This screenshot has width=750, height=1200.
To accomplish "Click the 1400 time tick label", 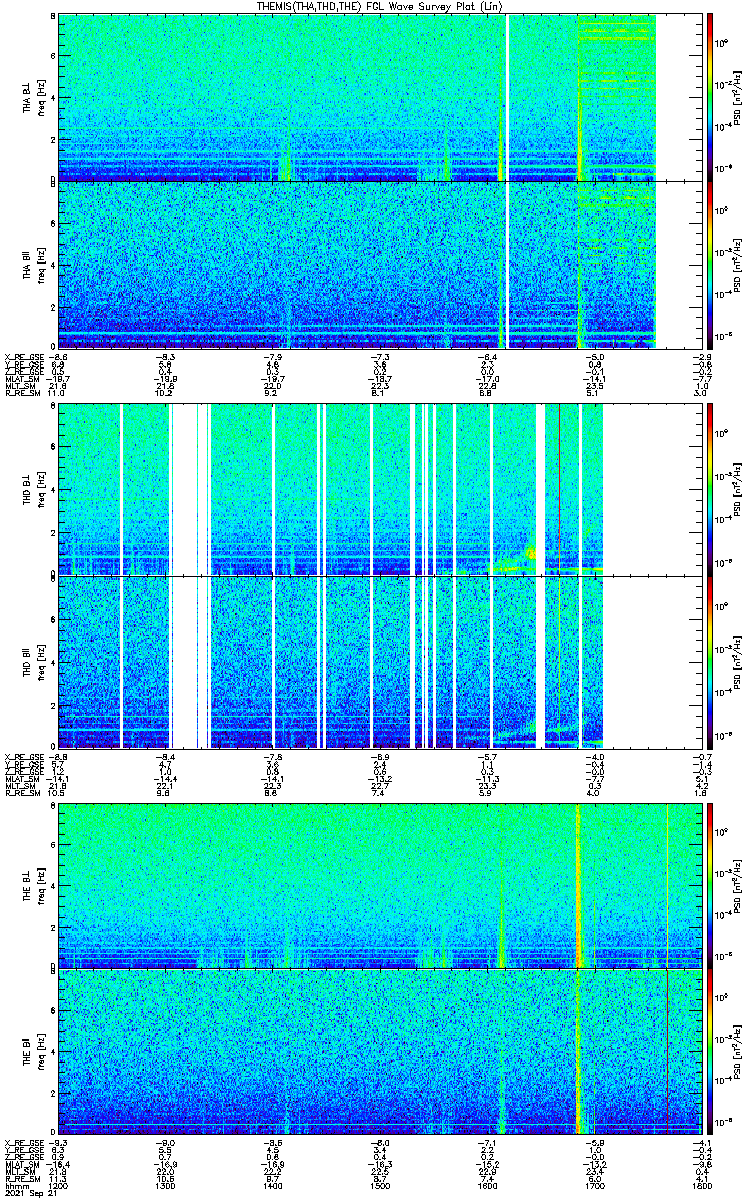I will pyautogui.click(x=272, y=1186).
